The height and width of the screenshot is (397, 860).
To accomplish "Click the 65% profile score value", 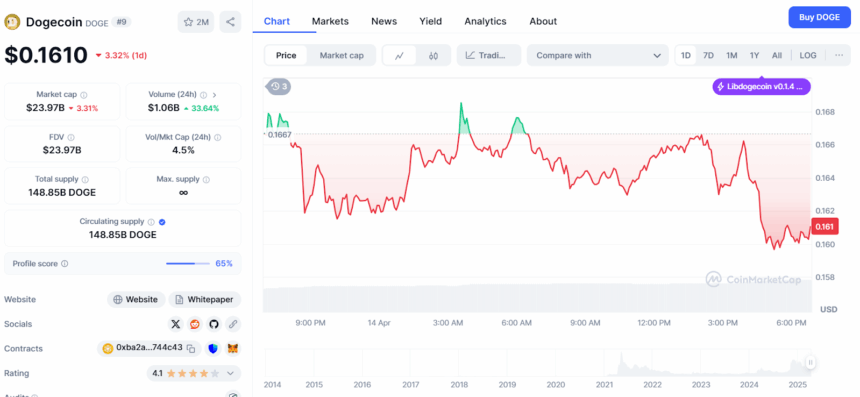I will coord(224,264).
